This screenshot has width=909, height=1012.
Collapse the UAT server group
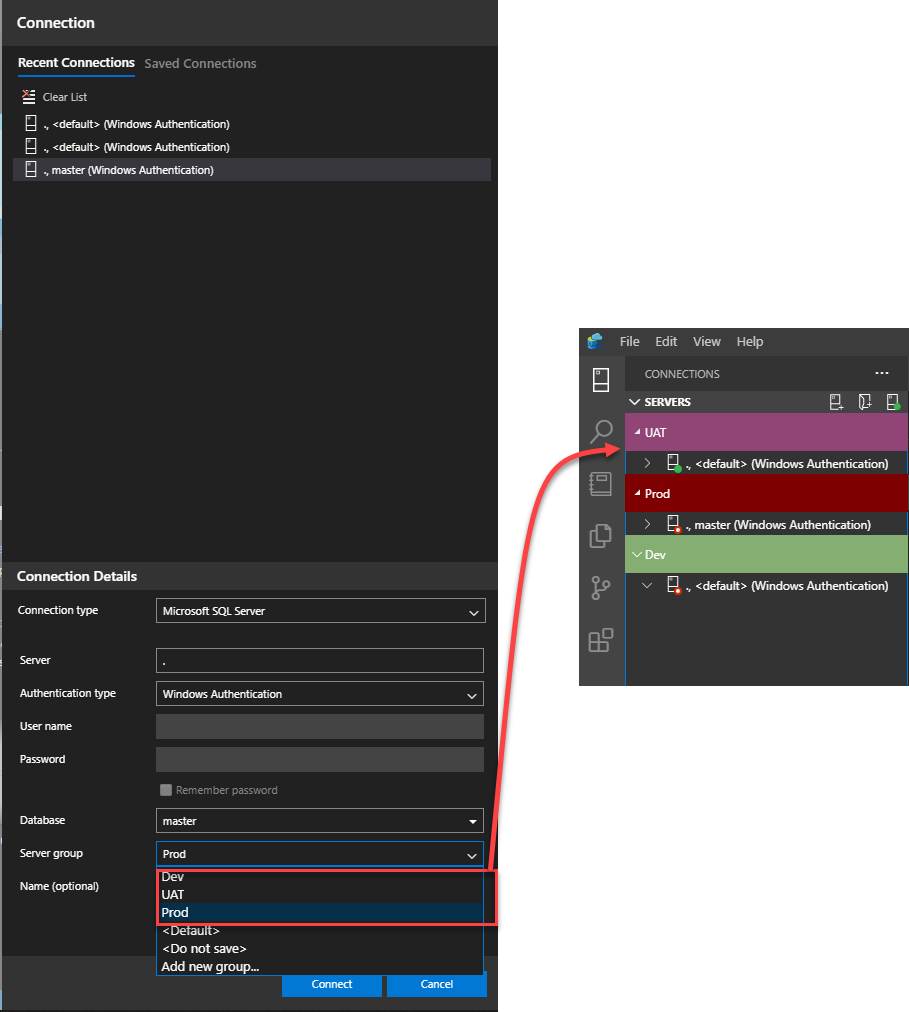click(x=637, y=432)
